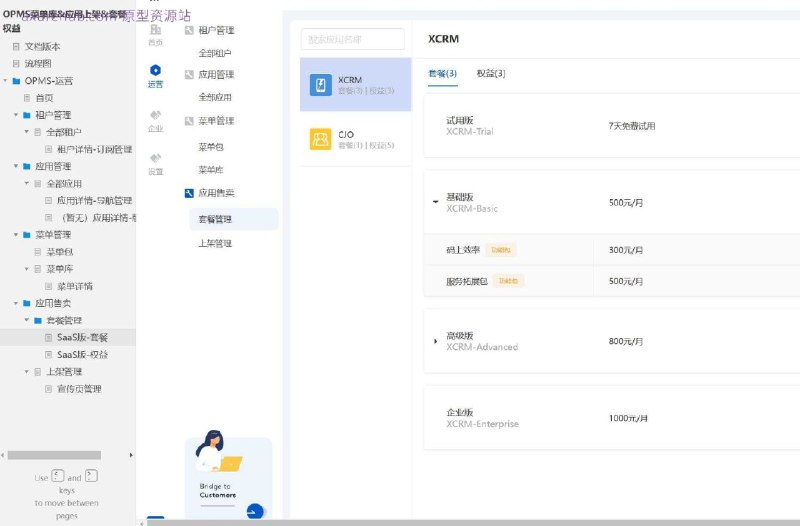
Task: Open the SaaS版-套餐 tree page
Action: 82,337
